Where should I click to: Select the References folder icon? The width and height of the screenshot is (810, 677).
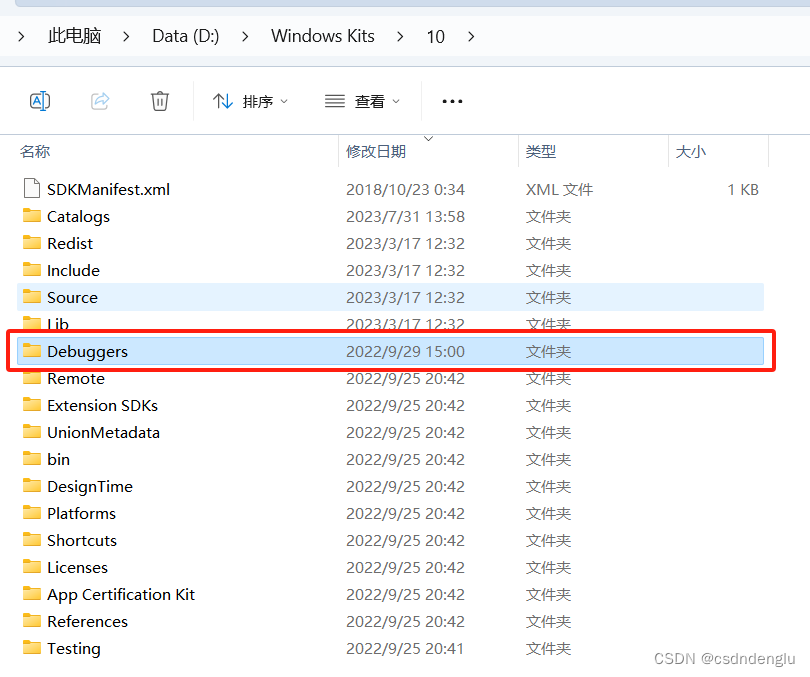[x=32, y=620]
